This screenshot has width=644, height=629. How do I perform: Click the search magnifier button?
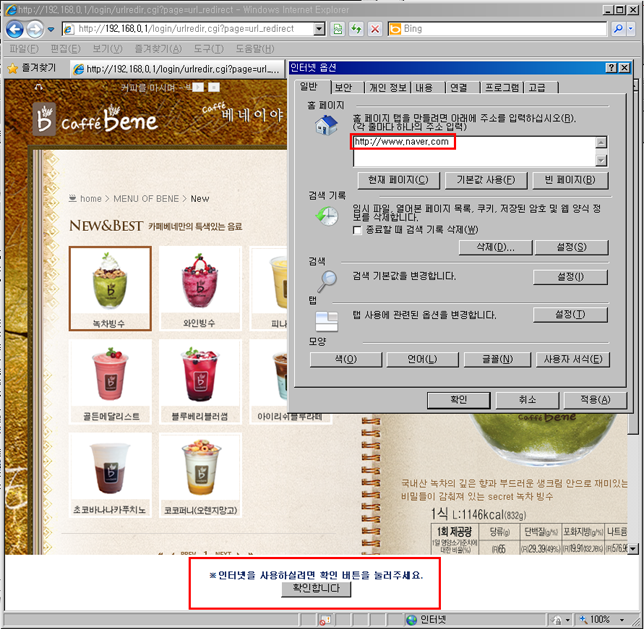pos(618,29)
